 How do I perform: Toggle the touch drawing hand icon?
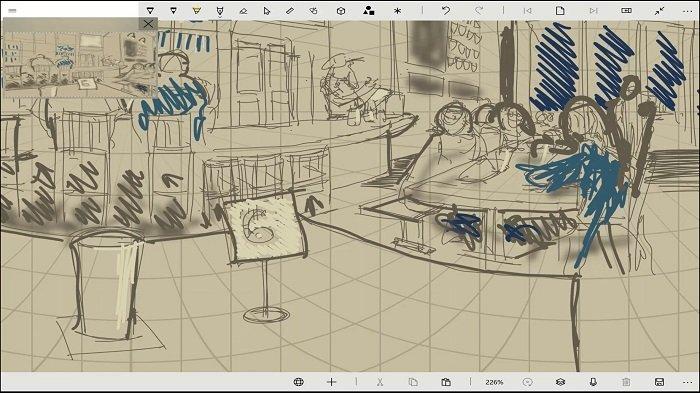pos(313,10)
